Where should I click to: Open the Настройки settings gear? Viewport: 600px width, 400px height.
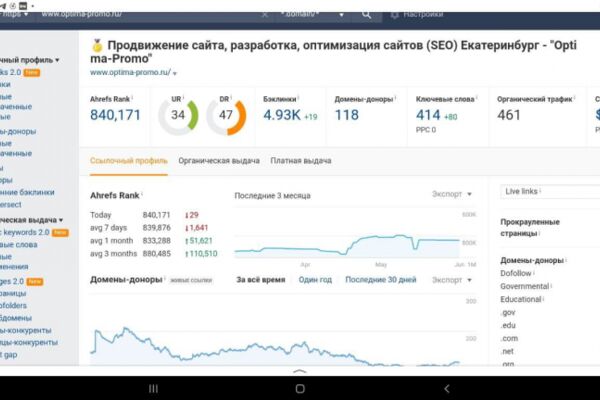(x=417, y=15)
